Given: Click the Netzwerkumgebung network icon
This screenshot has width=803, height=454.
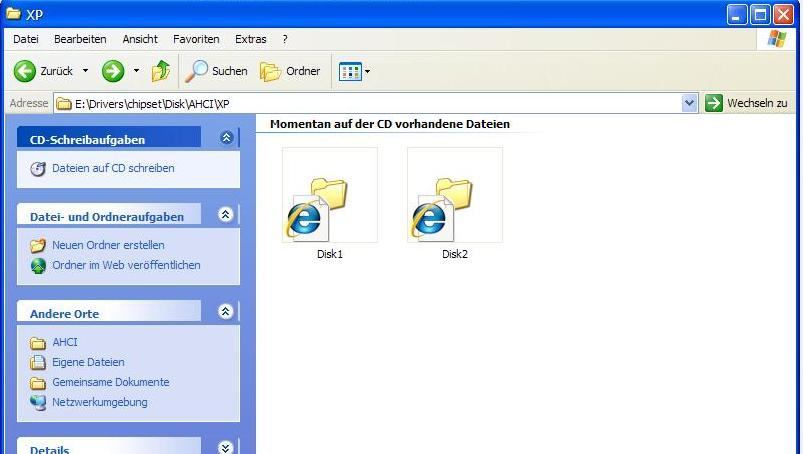Looking at the screenshot, I should click(x=38, y=403).
